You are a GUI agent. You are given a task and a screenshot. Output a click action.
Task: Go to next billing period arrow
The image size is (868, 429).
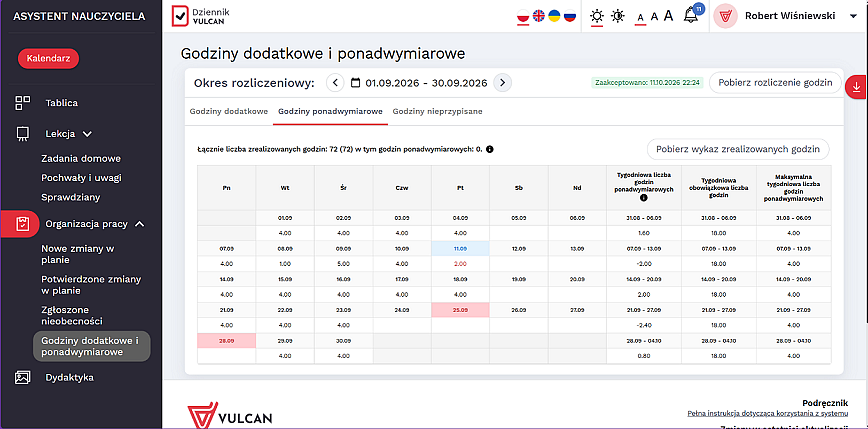[502, 83]
